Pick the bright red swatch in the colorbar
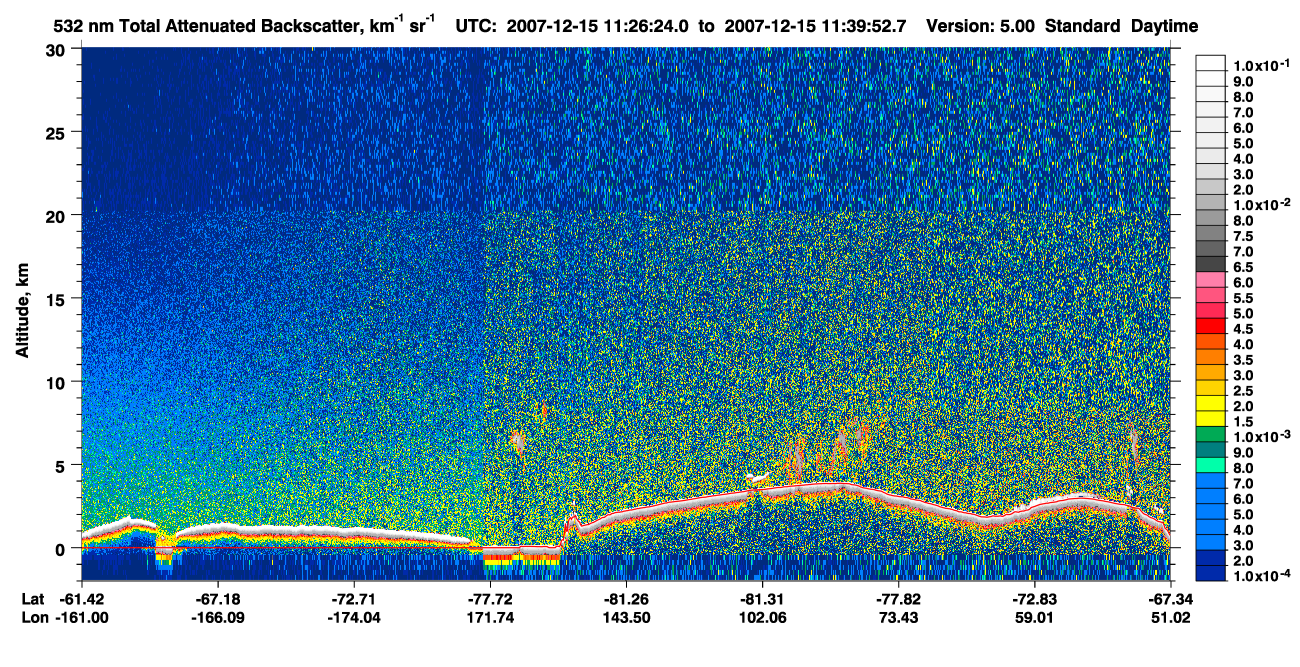Image resolution: width=1300 pixels, height=667 pixels. [x=1211, y=327]
